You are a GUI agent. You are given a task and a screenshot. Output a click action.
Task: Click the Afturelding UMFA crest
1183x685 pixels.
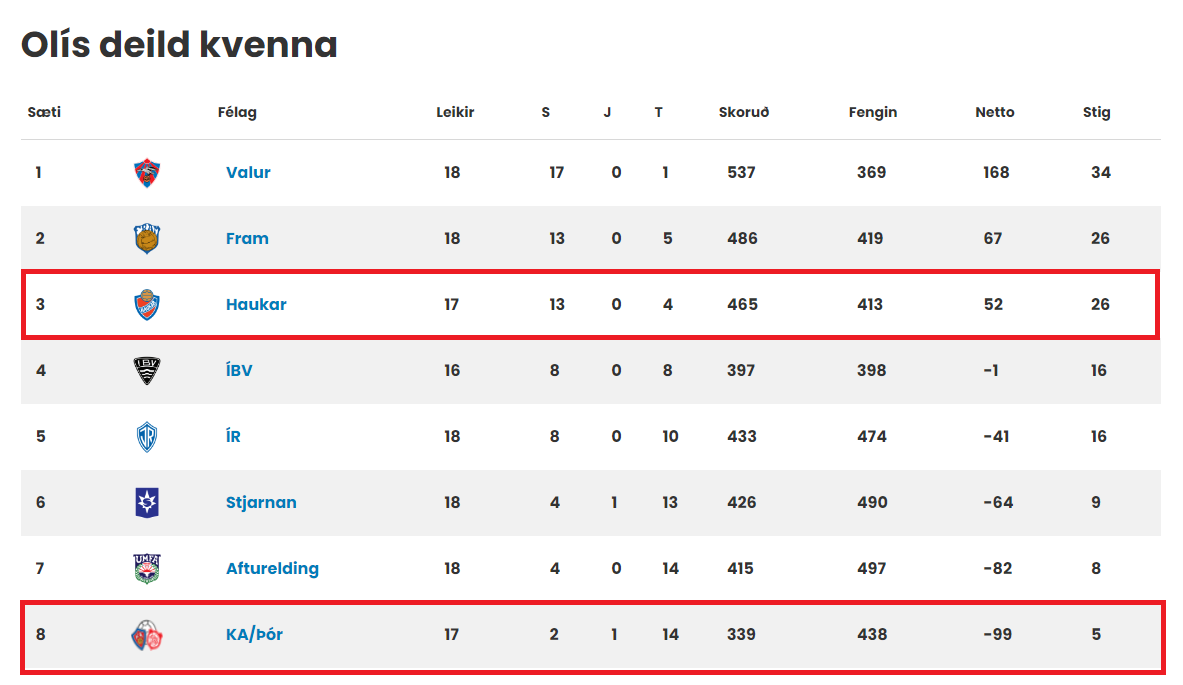147,569
